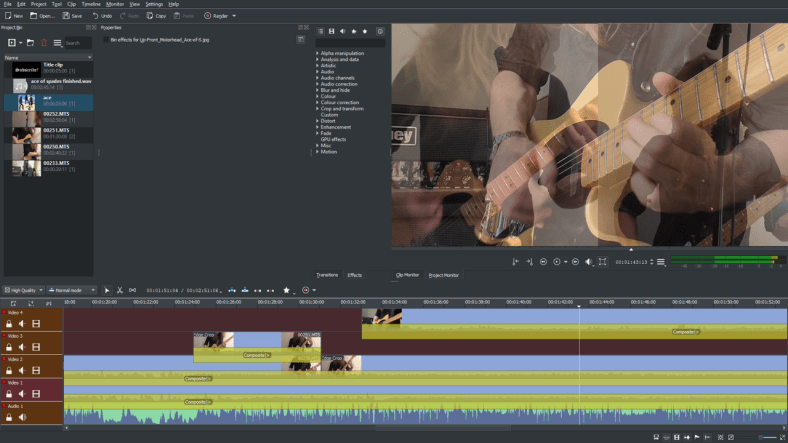Expand the Crop and transform category
The width and height of the screenshot is (788, 443).
pyautogui.click(x=317, y=108)
